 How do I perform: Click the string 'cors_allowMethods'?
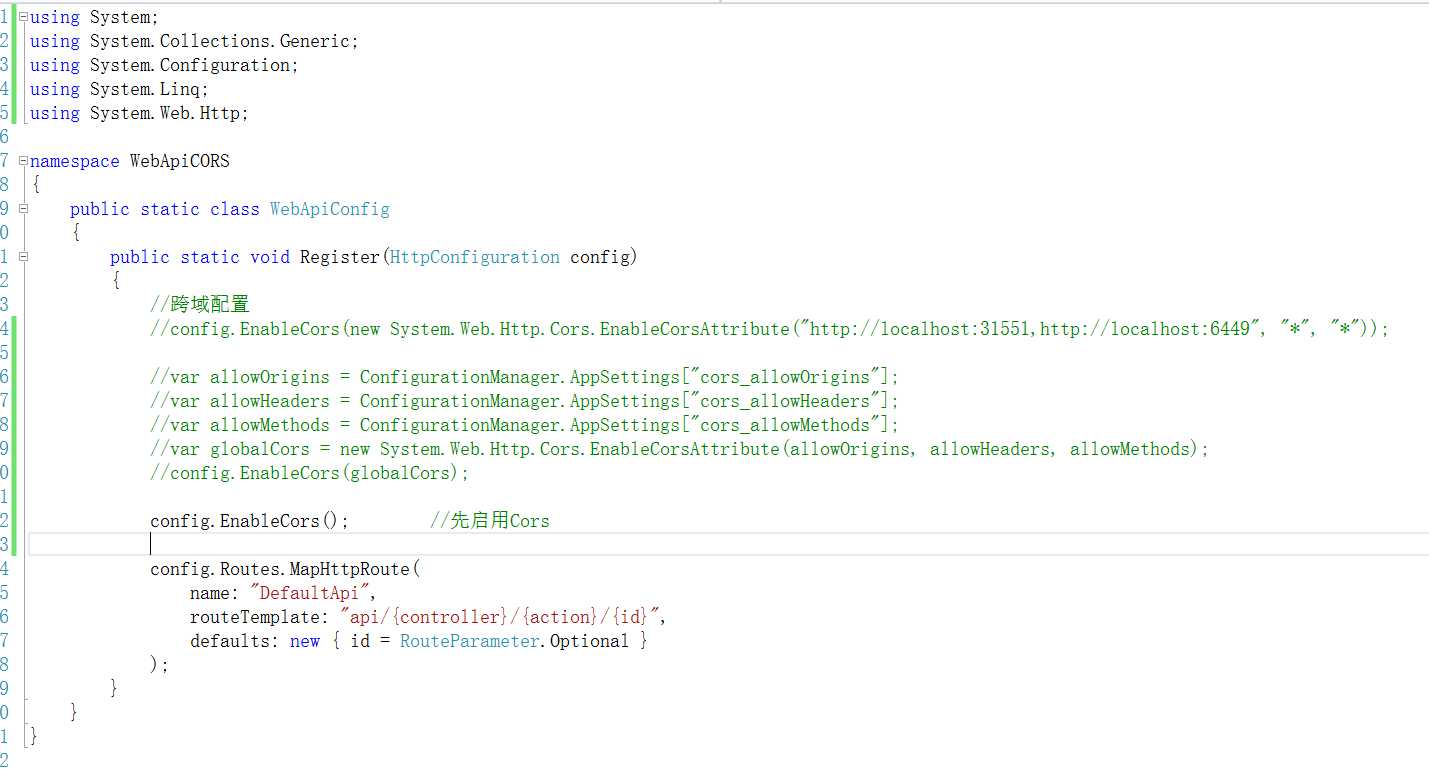click(785, 425)
